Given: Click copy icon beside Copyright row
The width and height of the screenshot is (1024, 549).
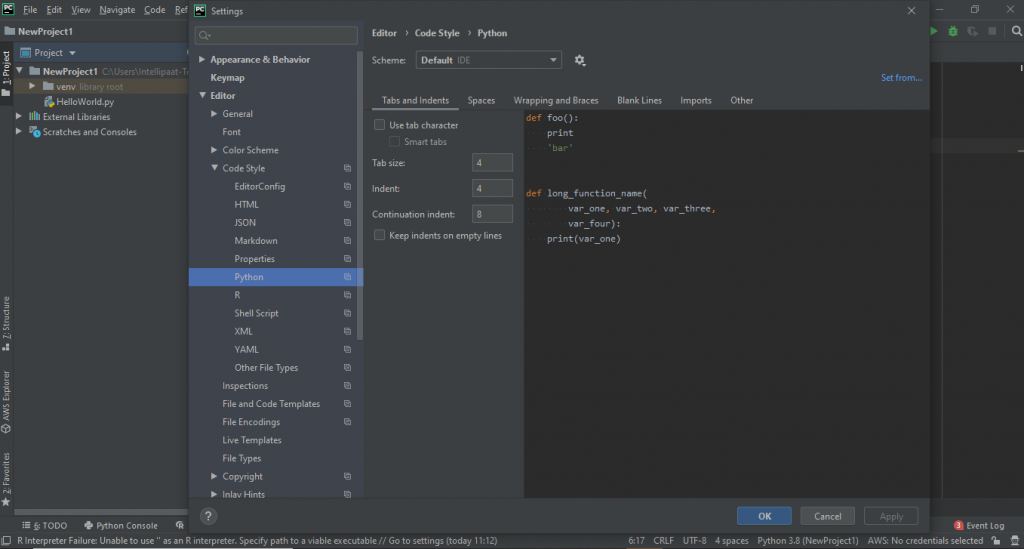Looking at the screenshot, I should (347, 477).
